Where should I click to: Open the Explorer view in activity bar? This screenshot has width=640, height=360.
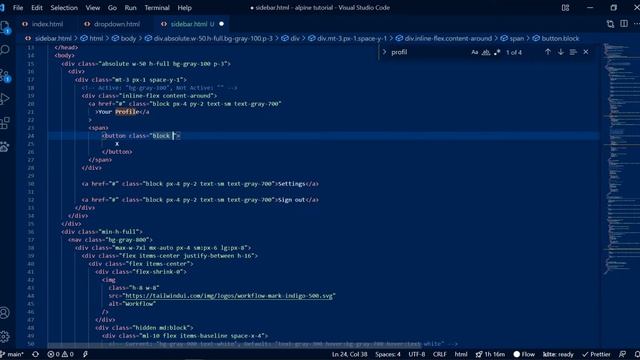click(x=5, y=27)
